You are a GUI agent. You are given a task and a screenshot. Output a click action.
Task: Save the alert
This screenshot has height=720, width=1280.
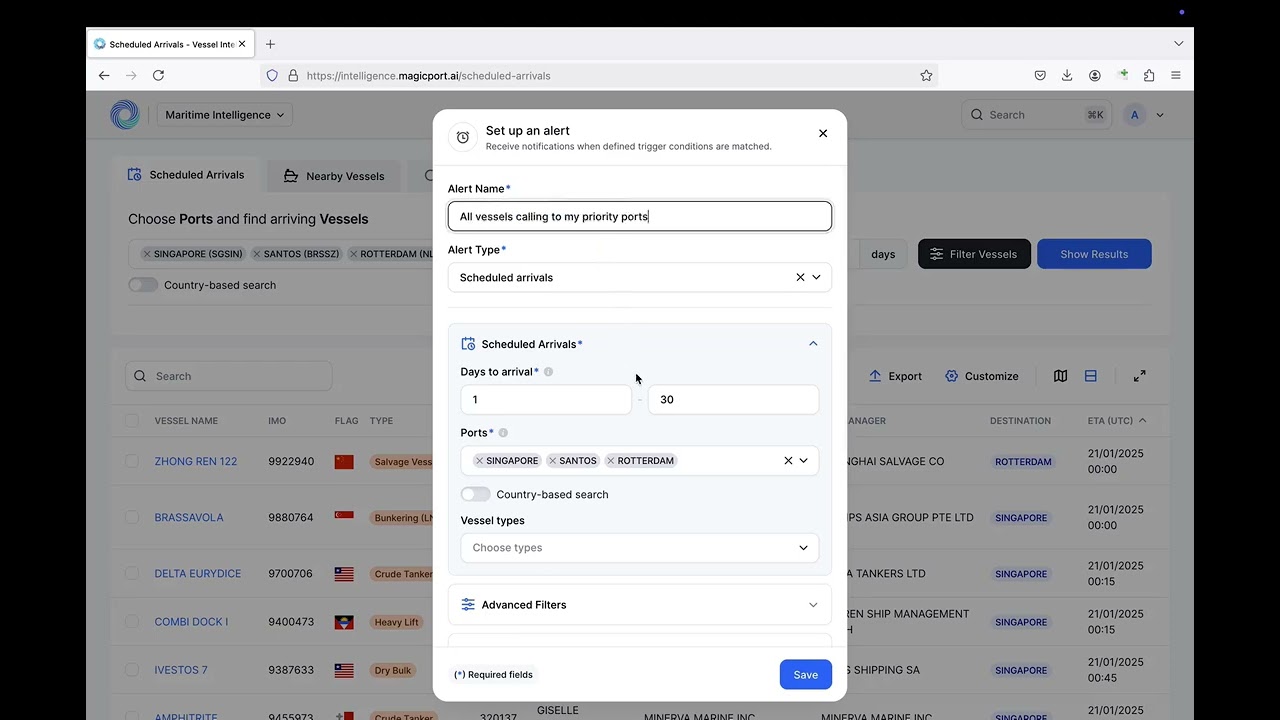point(805,675)
